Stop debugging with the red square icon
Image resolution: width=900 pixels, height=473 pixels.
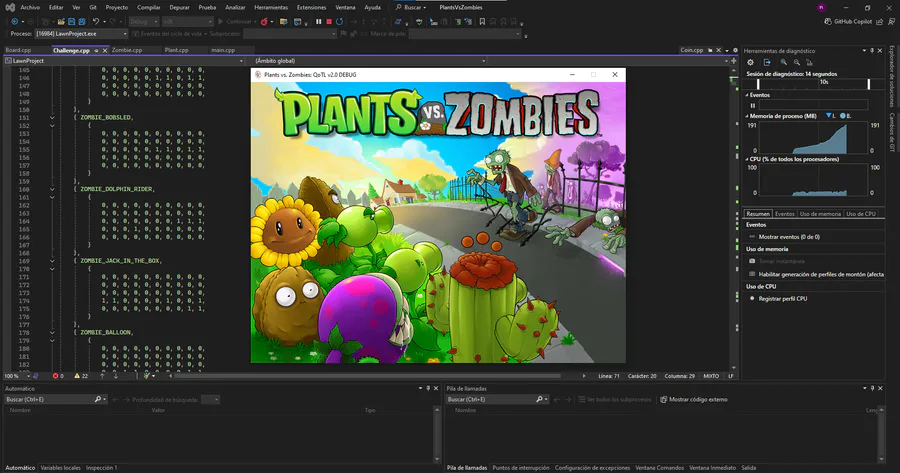coord(329,22)
